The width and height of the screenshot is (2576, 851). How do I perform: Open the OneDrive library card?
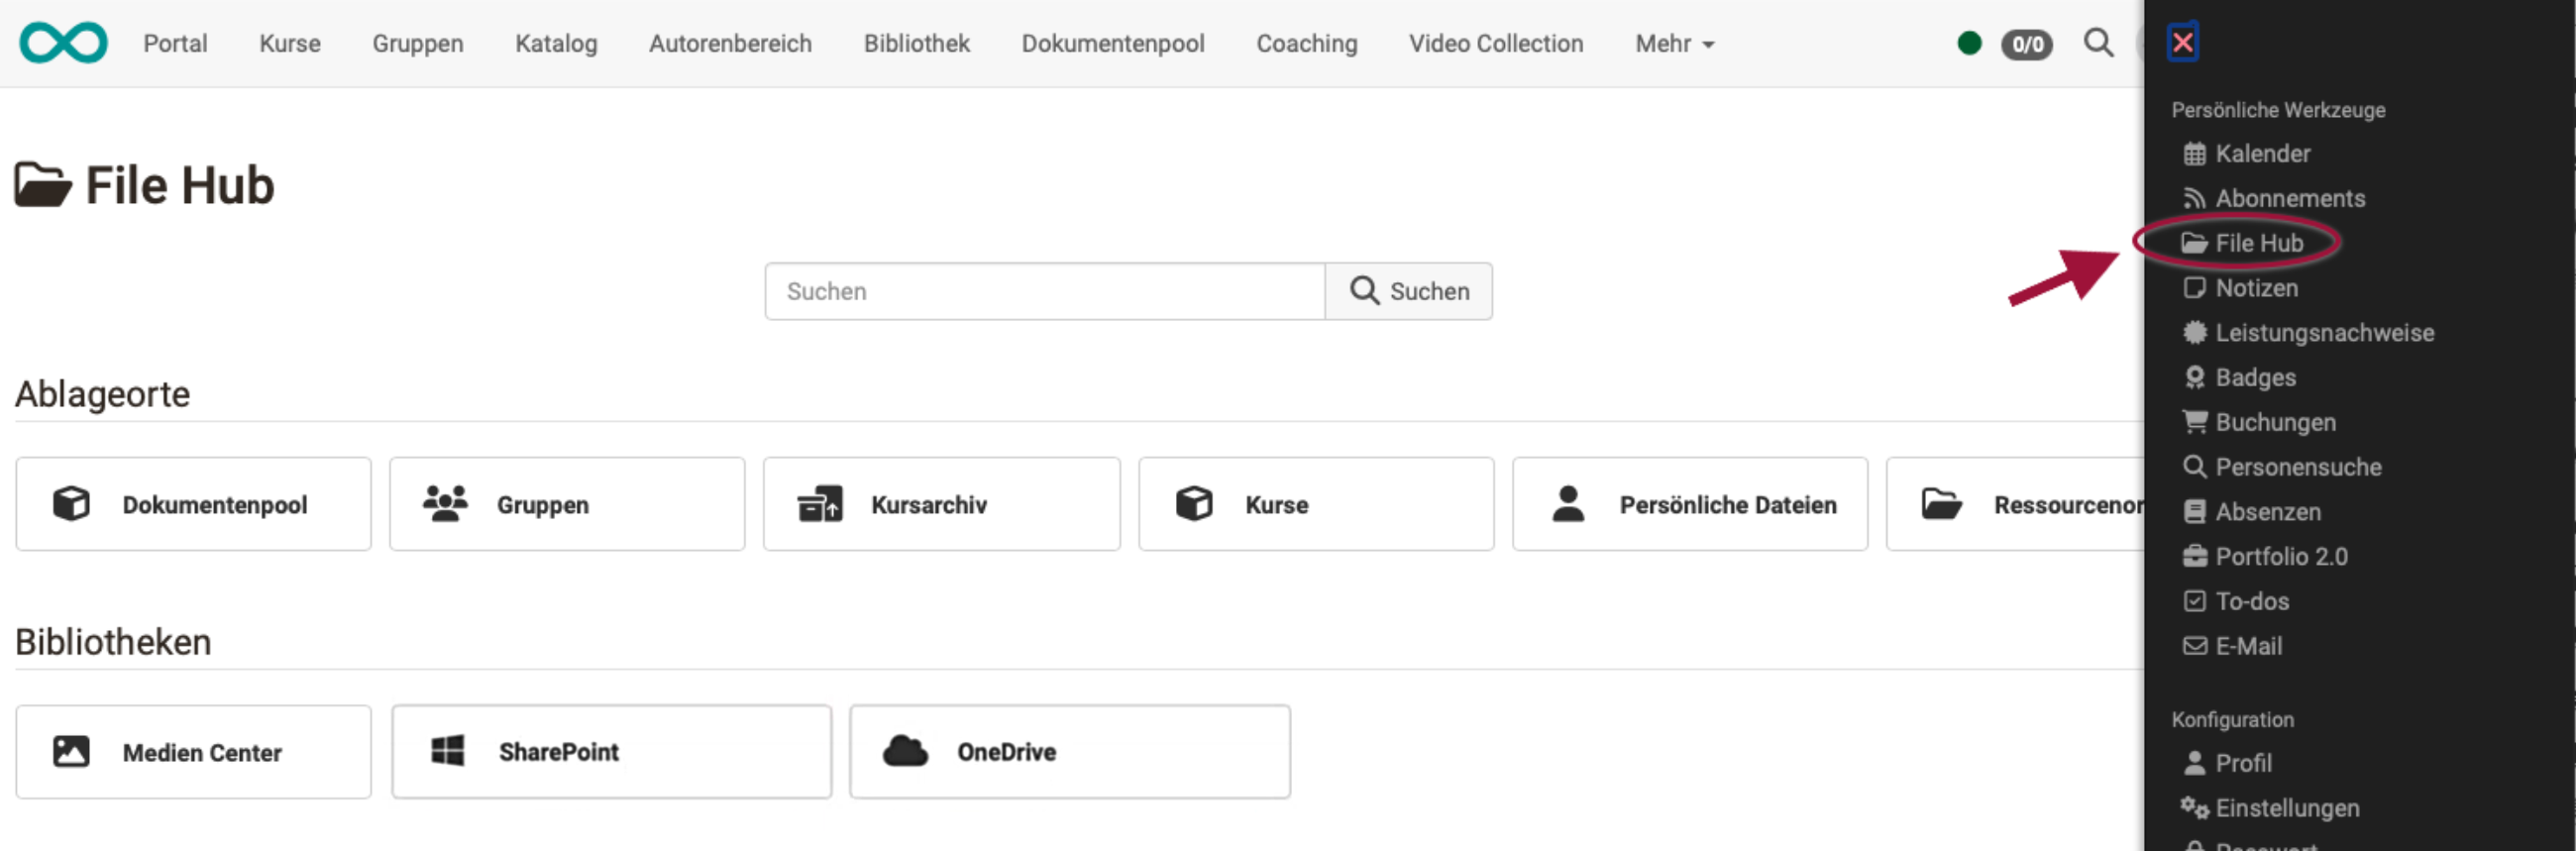click(1070, 752)
